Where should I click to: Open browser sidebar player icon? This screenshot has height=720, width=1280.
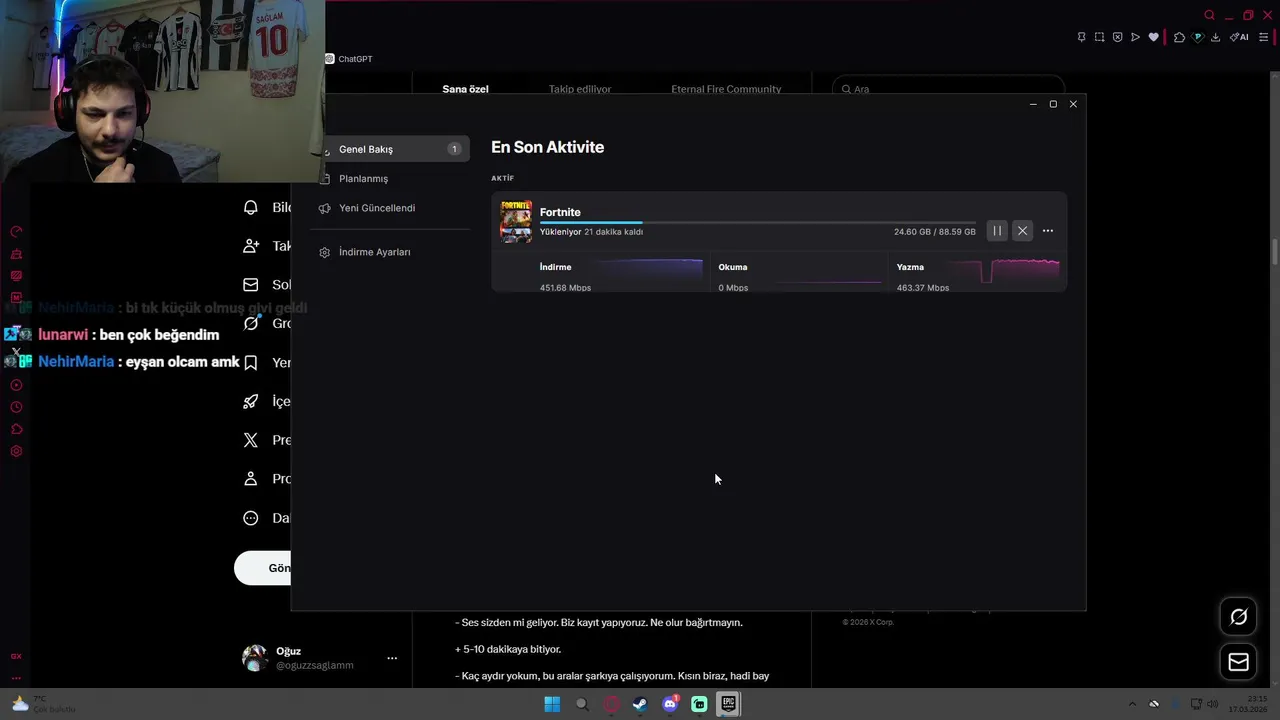point(16,385)
